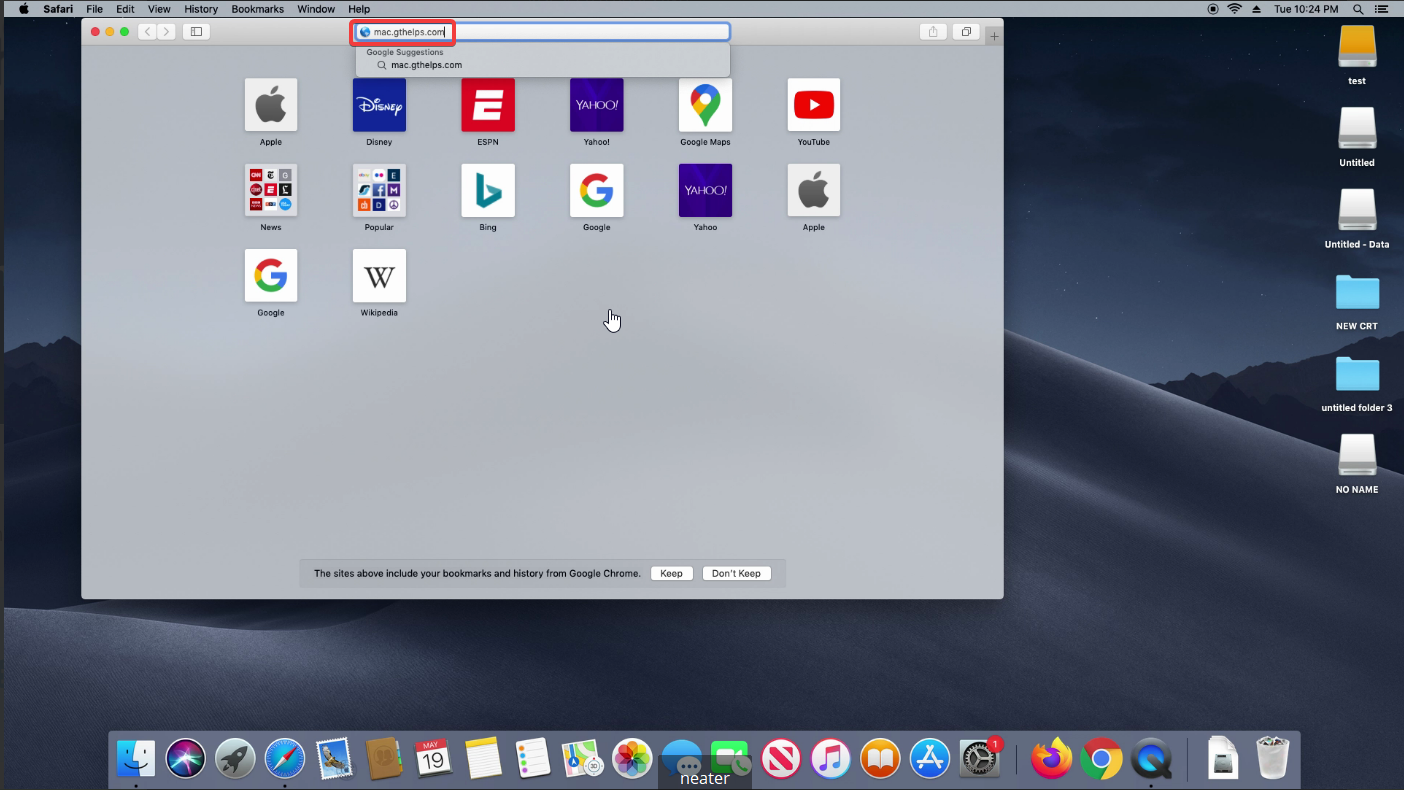Open Calendar from the Dock
This screenshot has height=790, width=1404.
point(433,760)
